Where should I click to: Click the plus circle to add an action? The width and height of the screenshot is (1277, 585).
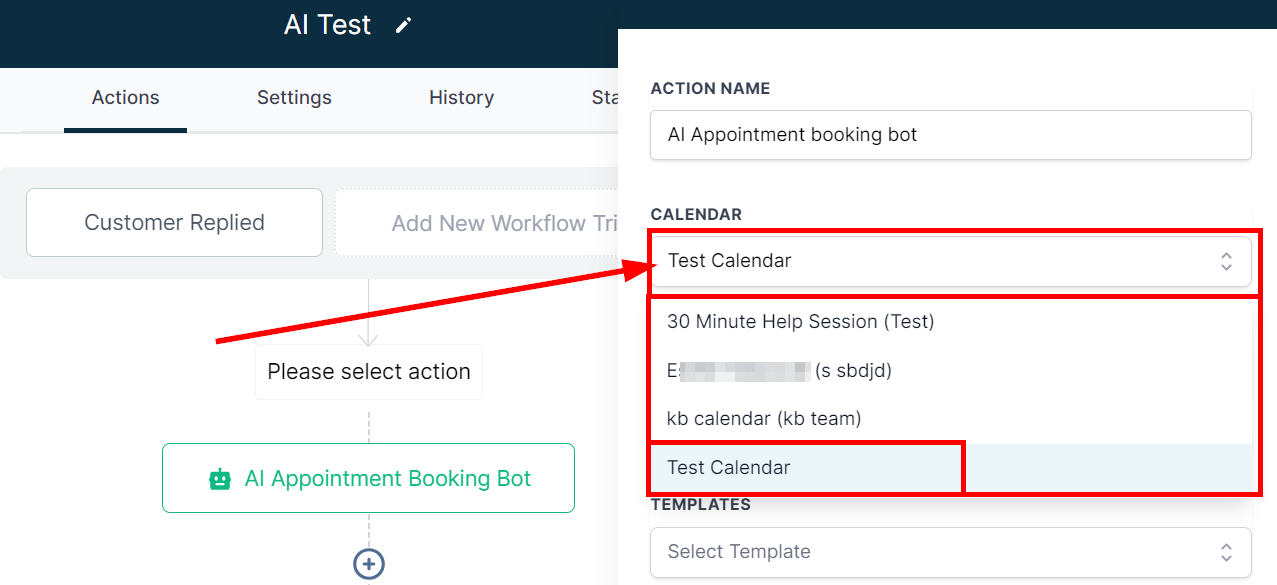point(369,564)
